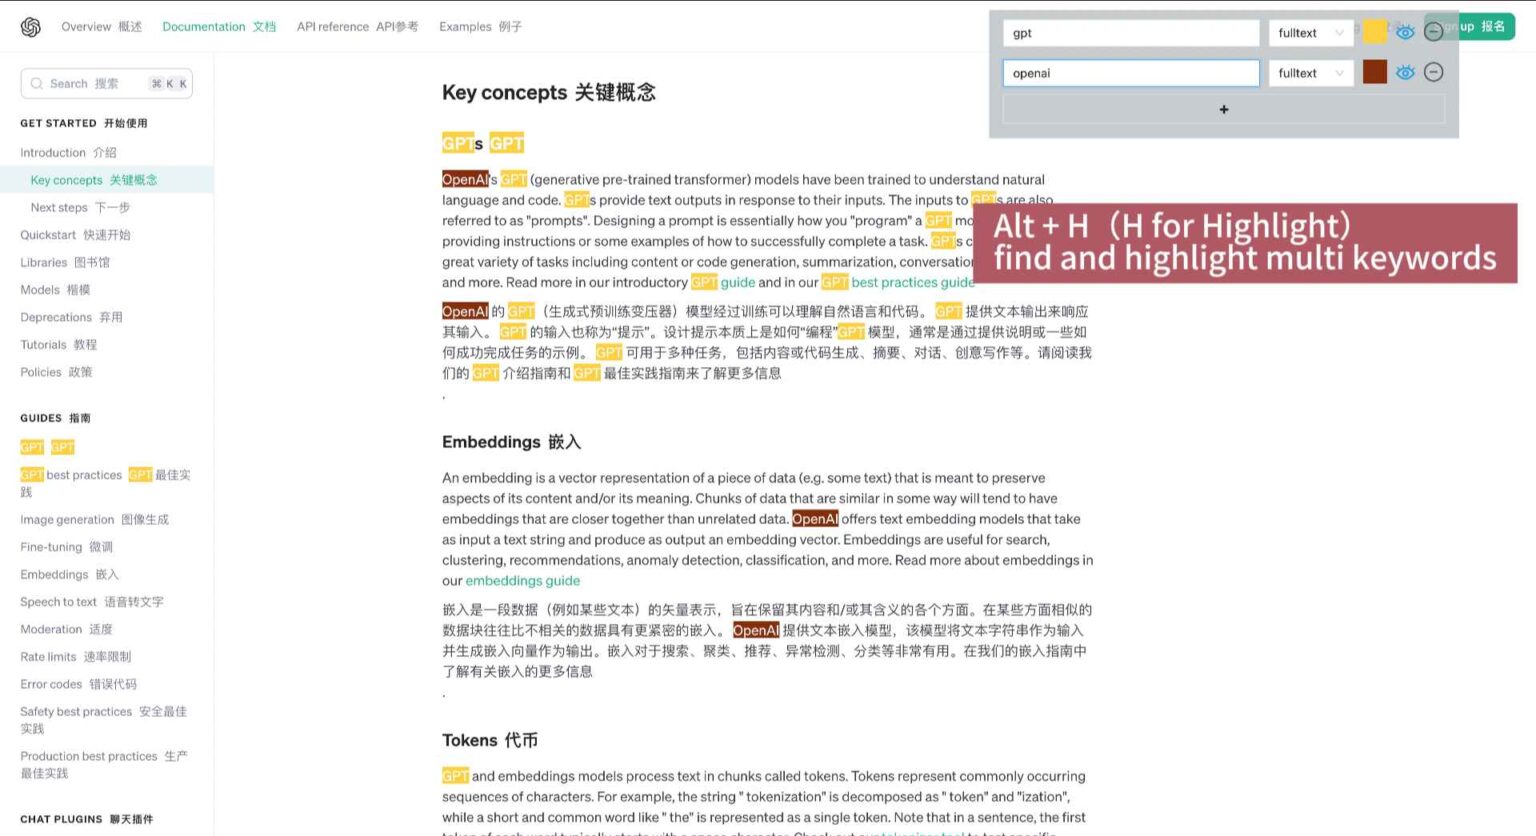Open Error codes 错误代码 in the sidebar
The image size is (1536, 836).
coord(78,684)
